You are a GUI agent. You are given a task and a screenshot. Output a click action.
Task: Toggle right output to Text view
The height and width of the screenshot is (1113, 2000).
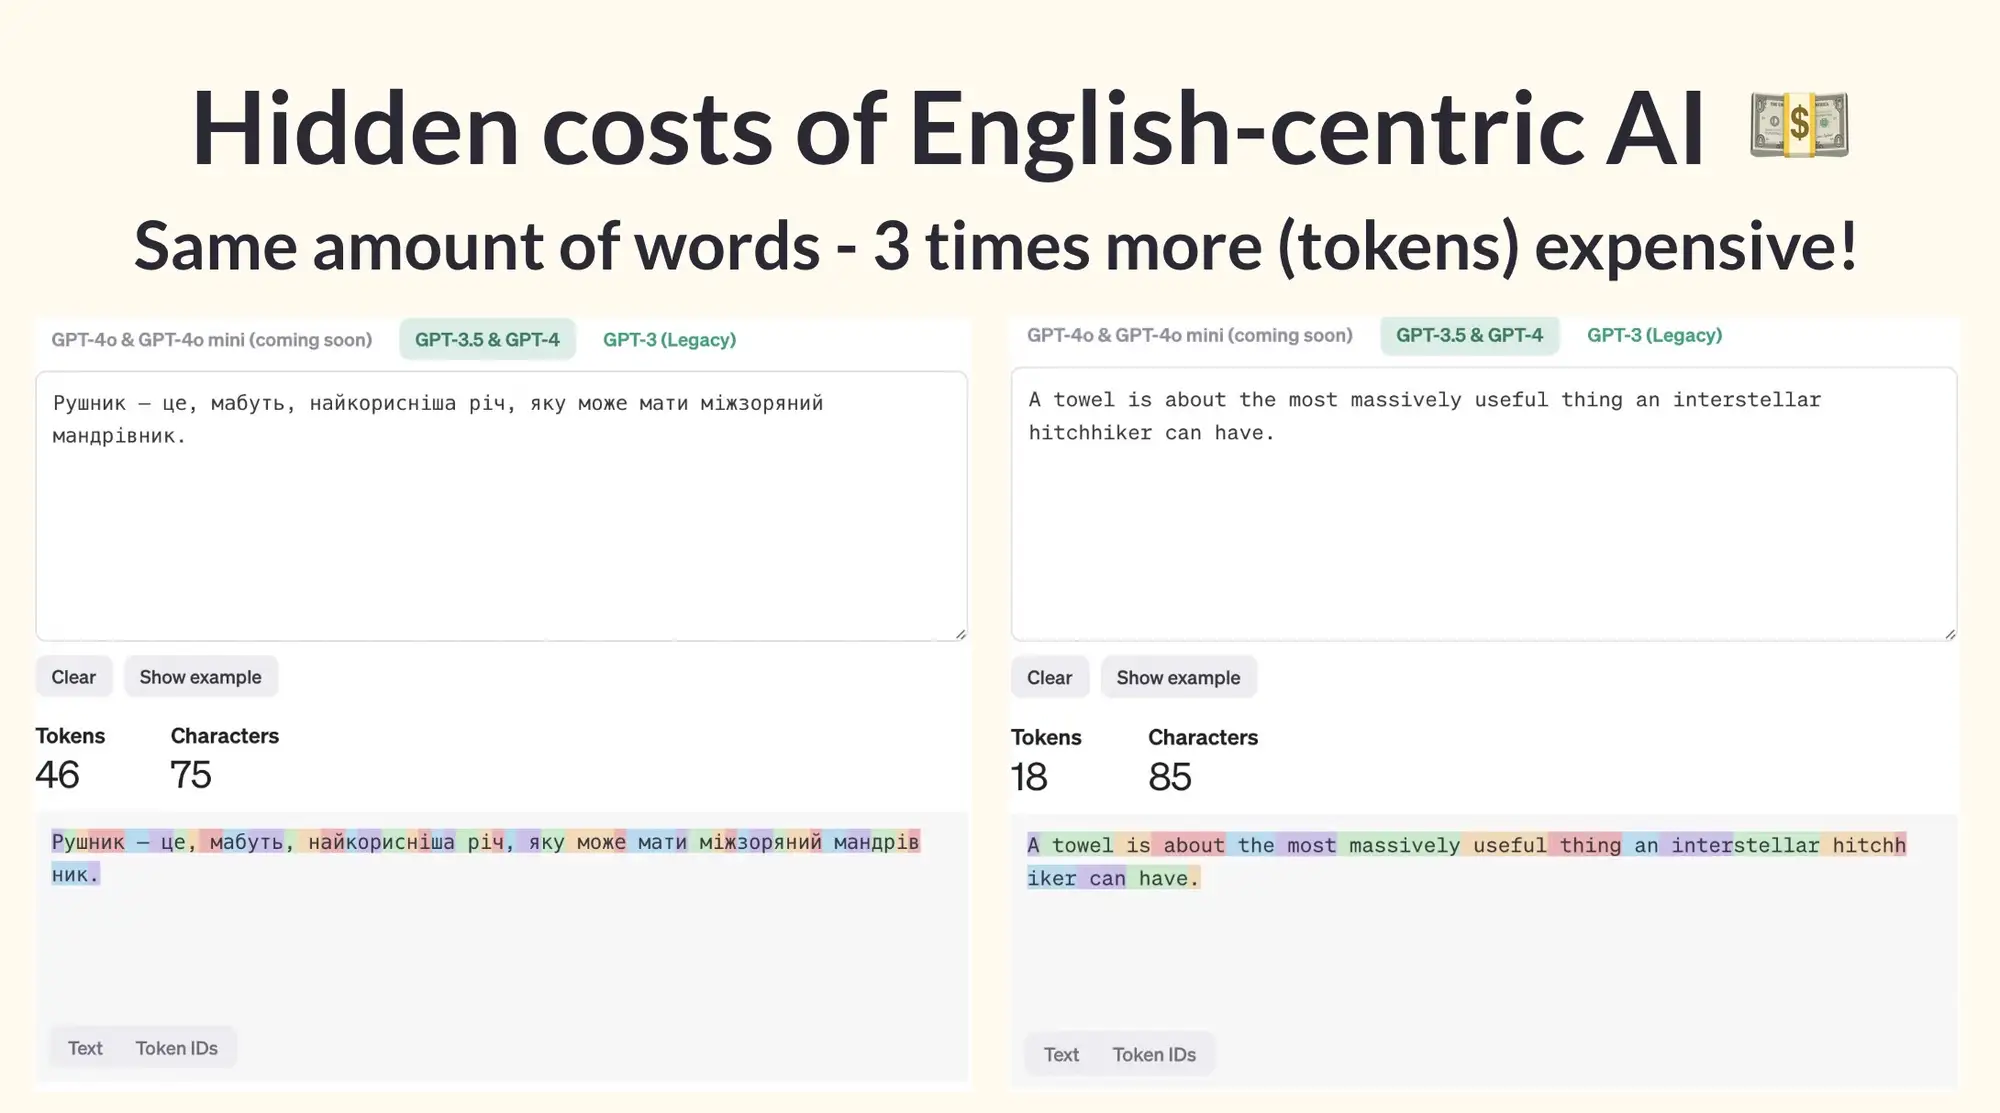1061,1055
